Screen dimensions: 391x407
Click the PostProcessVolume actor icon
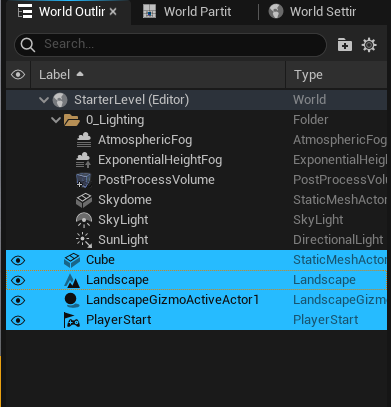click(x=83, y=180)
